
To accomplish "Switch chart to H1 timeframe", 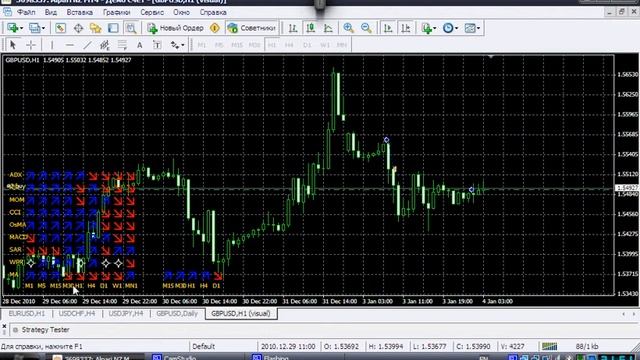I will 272,45.
